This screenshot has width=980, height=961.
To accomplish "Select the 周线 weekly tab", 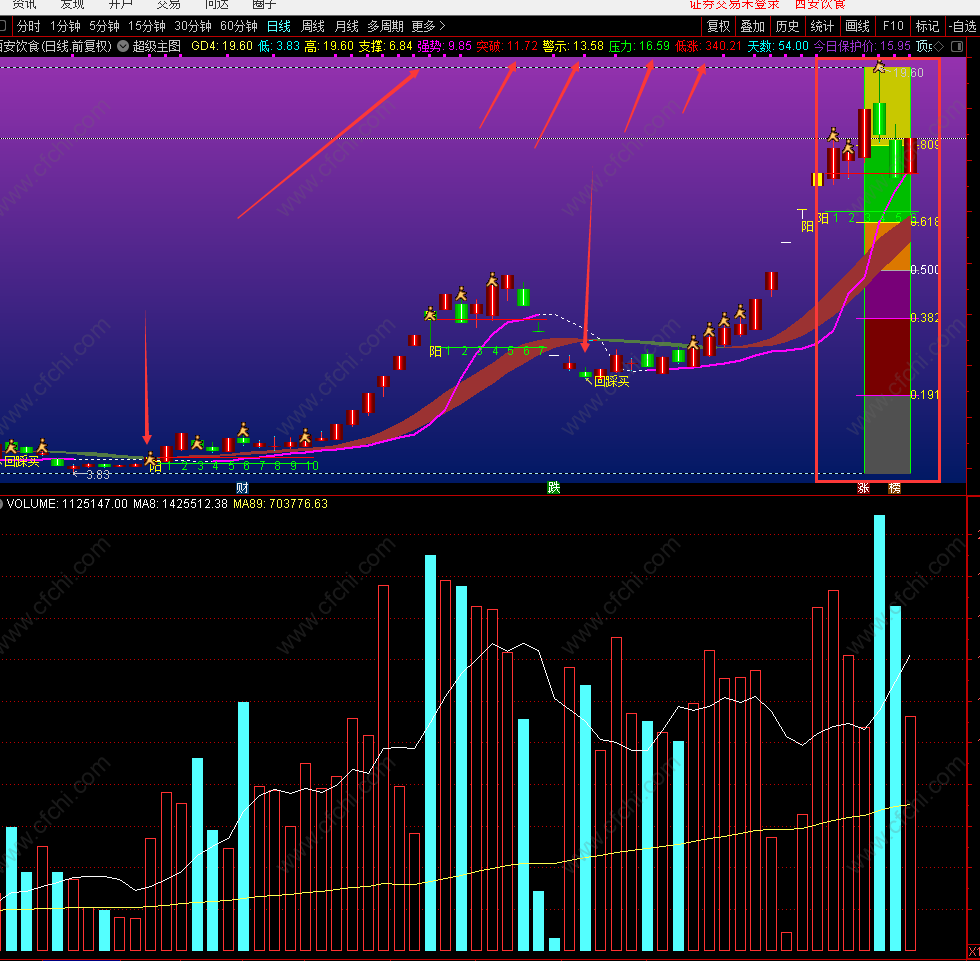I will (x=312, y=26).
